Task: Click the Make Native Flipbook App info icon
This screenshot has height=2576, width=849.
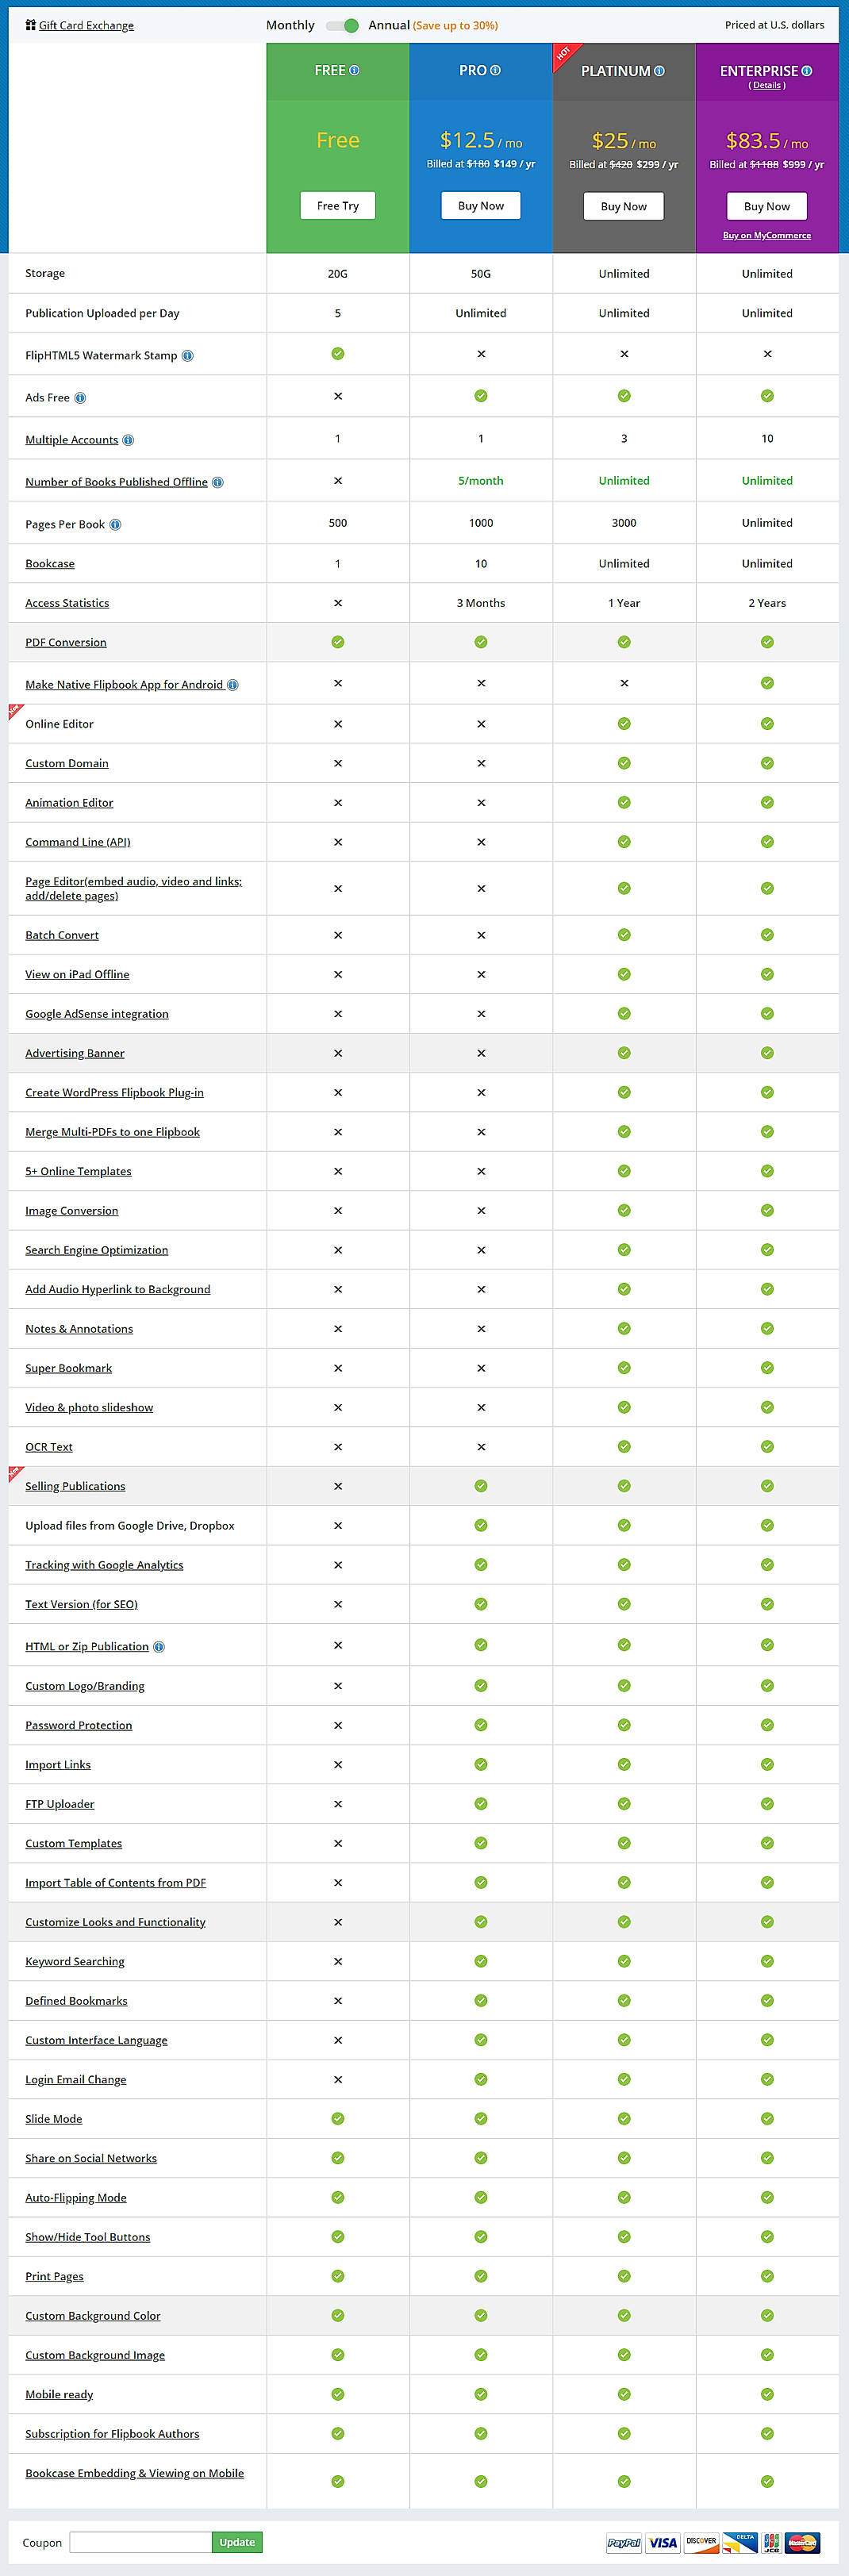Action: tap(233, 685)
